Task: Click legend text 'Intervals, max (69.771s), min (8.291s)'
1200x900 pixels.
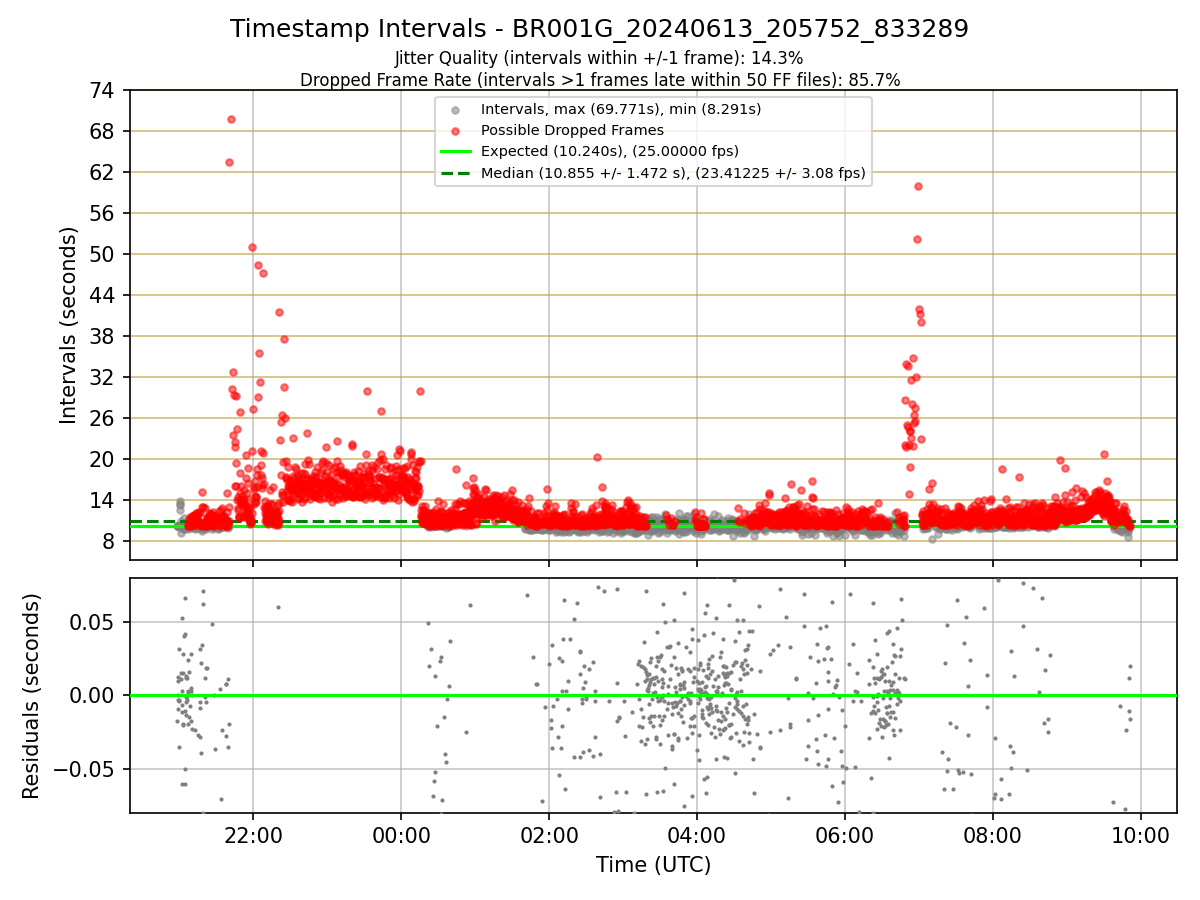Action: [621, 109]
